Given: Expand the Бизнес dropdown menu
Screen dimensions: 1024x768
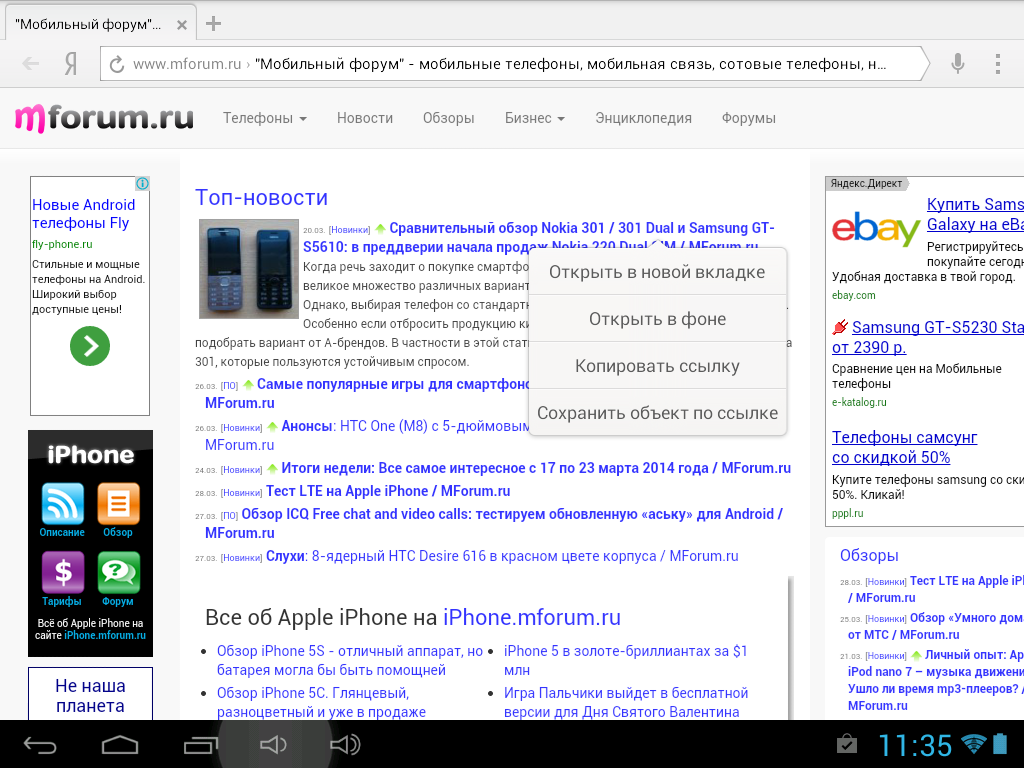Looking at the screenshot, I should (534, 118).
